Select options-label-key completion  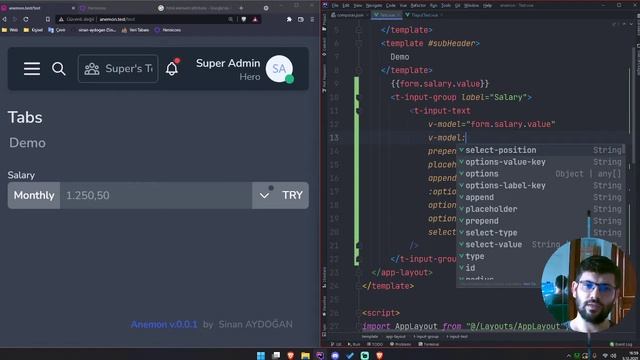[x=540, y=186]
